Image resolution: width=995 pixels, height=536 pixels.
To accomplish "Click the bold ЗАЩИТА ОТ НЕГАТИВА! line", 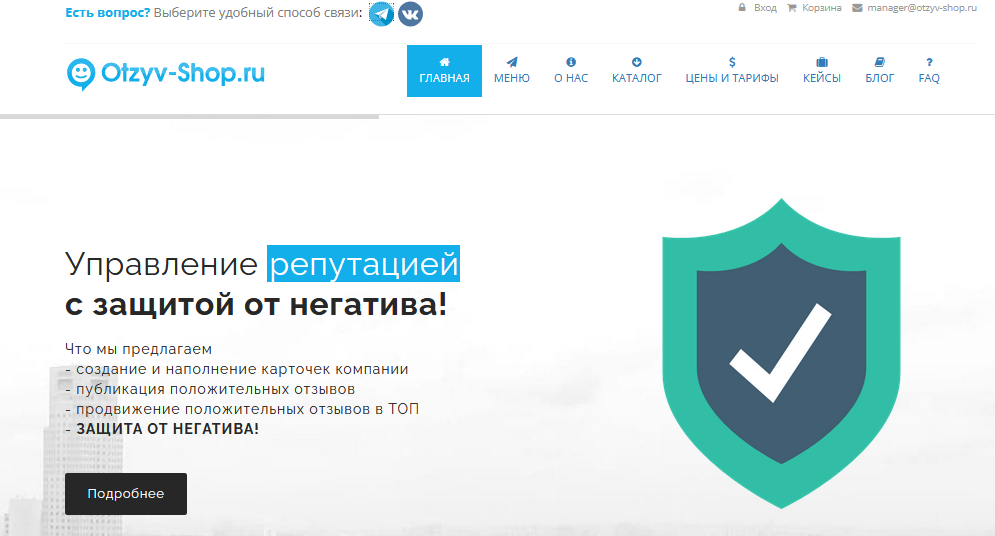I will 168,429.
